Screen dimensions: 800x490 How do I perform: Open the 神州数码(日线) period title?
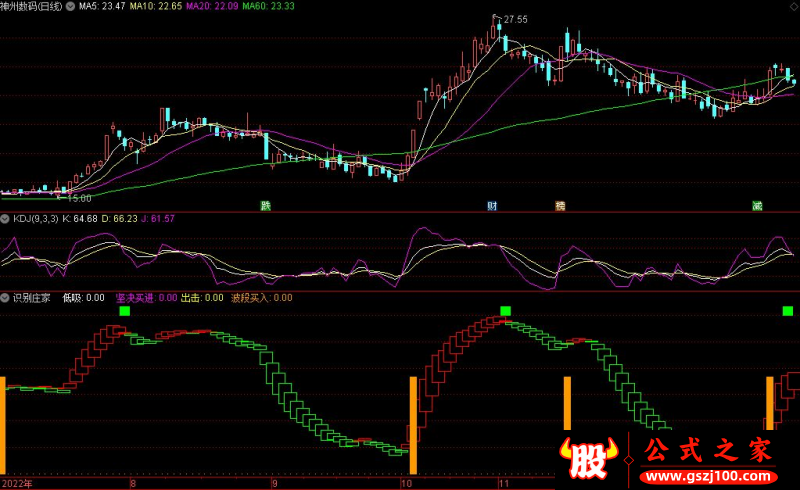pyautogui.click(x=30, y=6)
